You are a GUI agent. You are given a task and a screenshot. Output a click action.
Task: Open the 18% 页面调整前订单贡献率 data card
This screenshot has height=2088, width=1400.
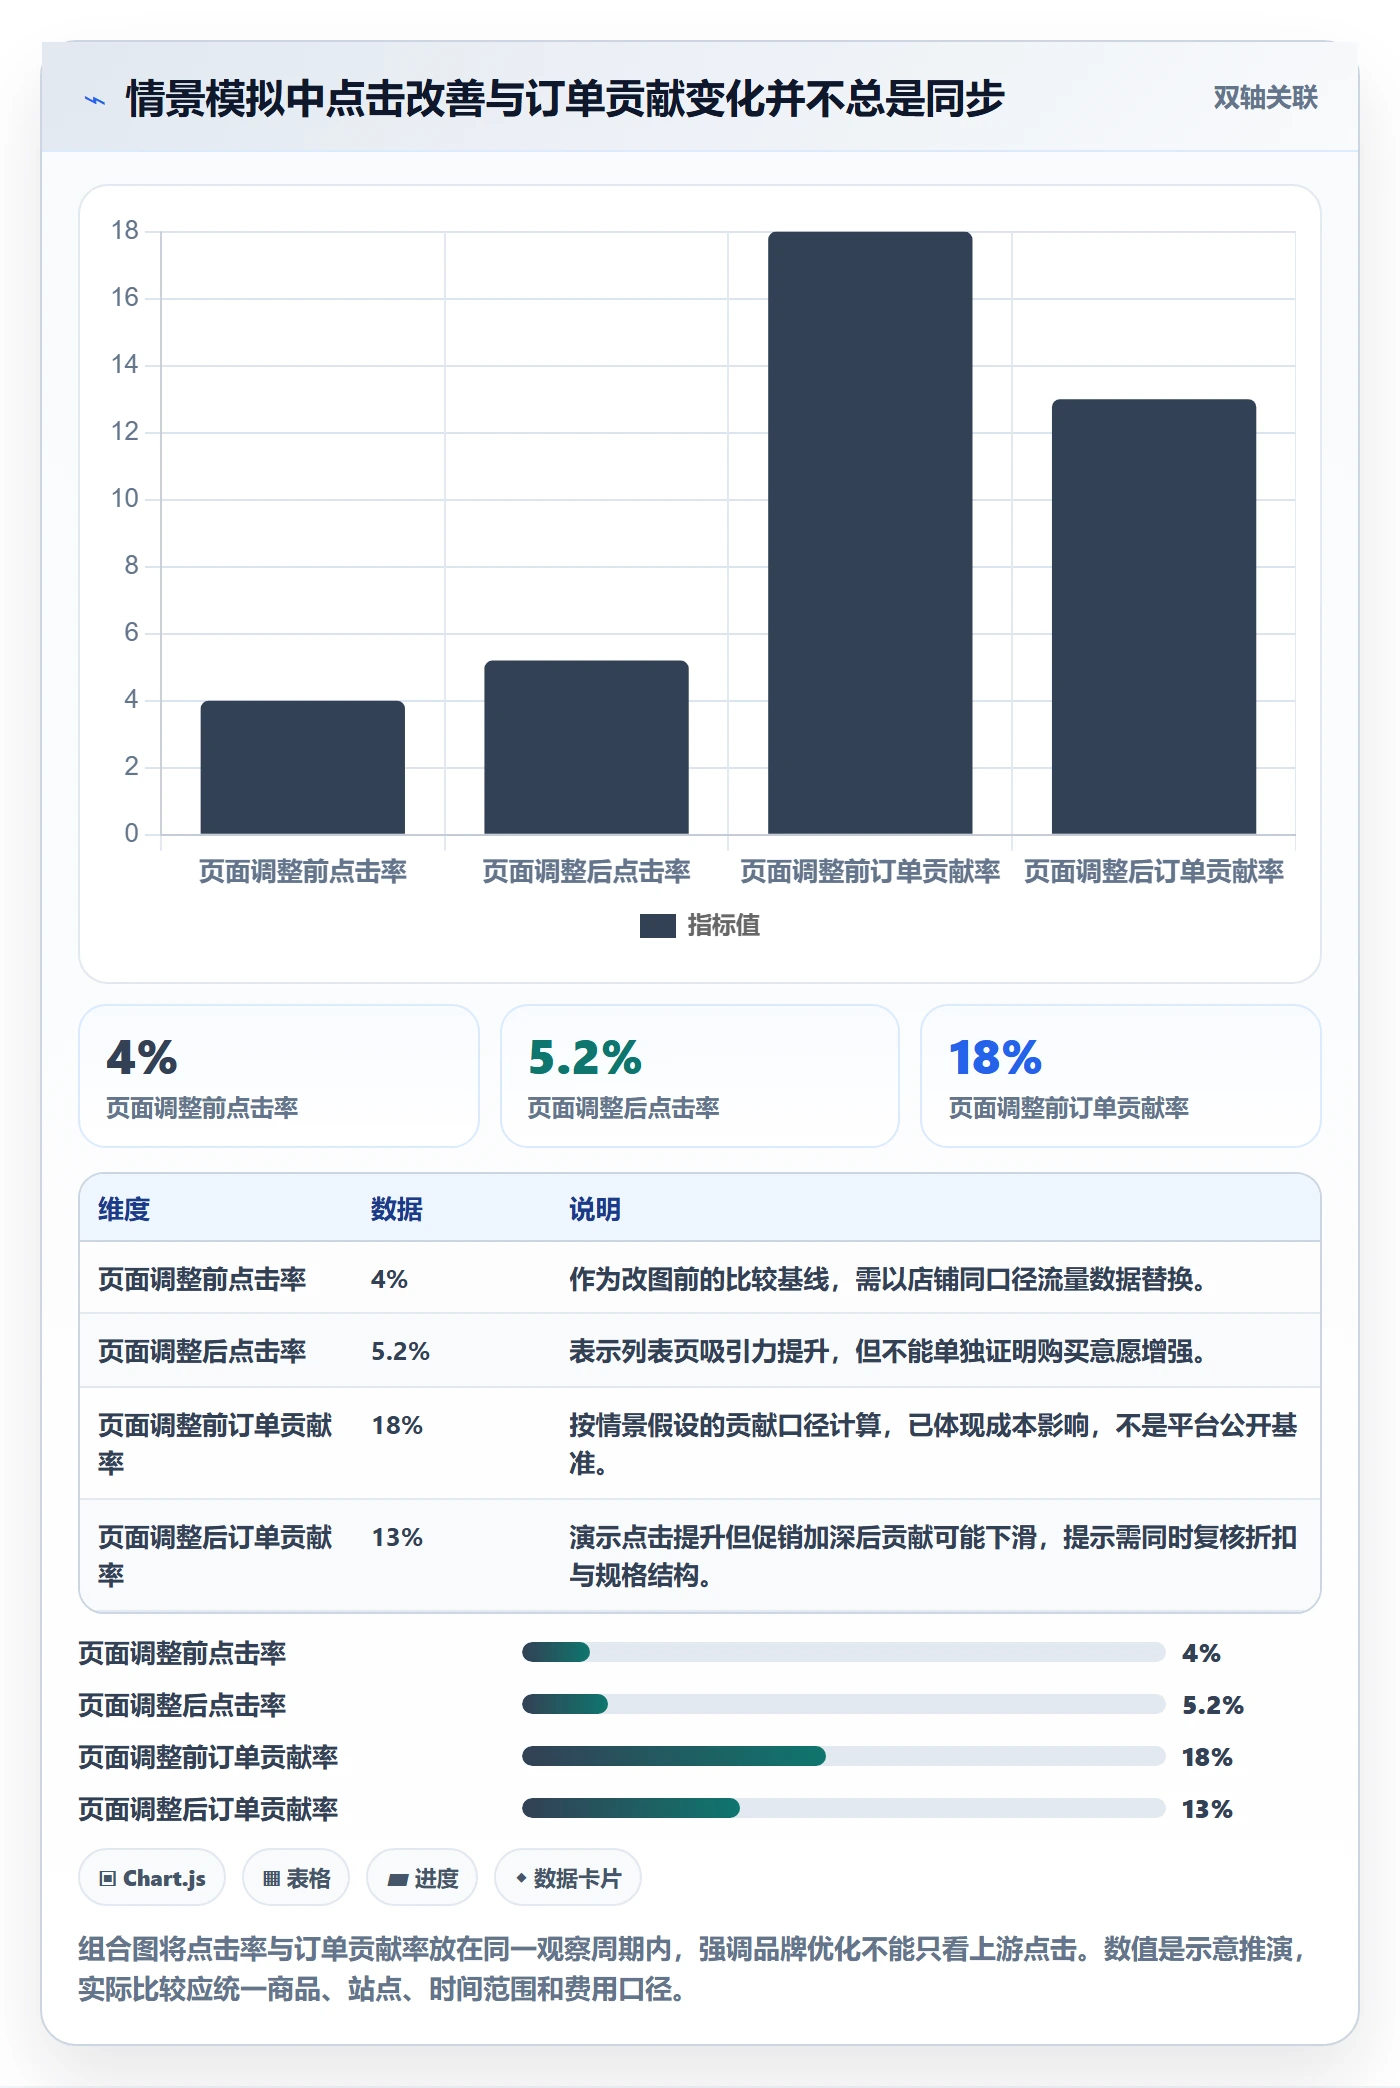[x=1120, y=1076]
